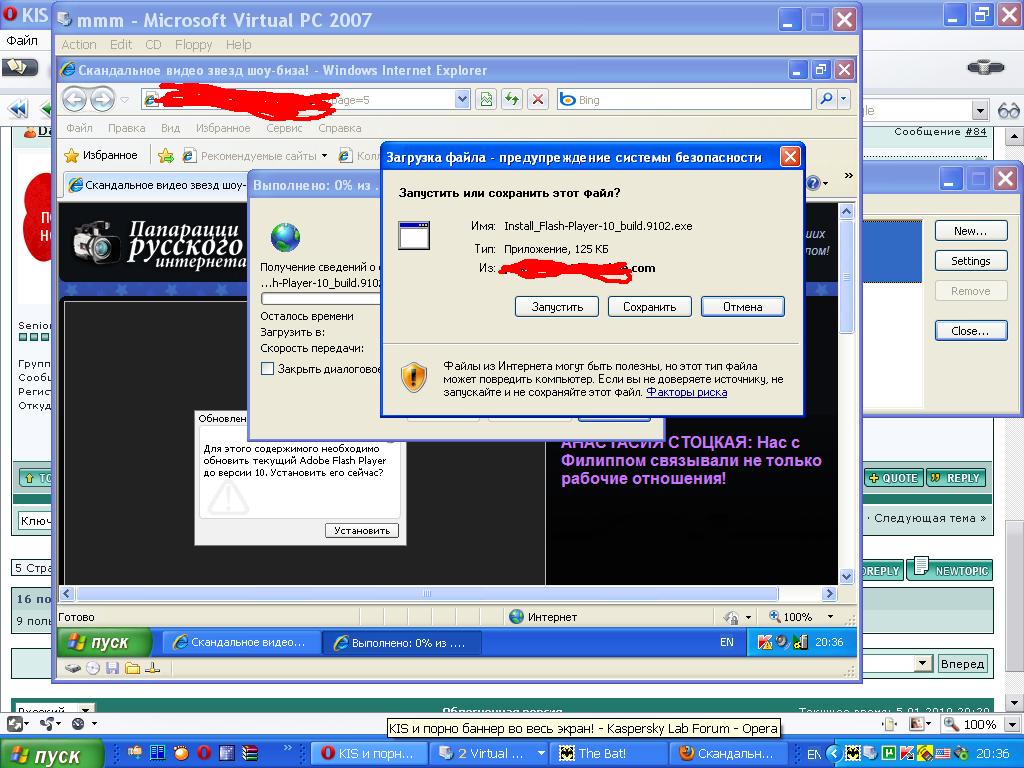Click IE search magnifier button
Screen dimensions: 1024x768
pos(826,99)
